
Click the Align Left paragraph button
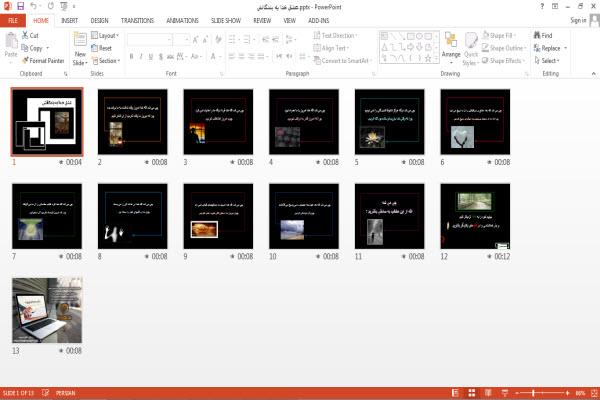(232, 57)
